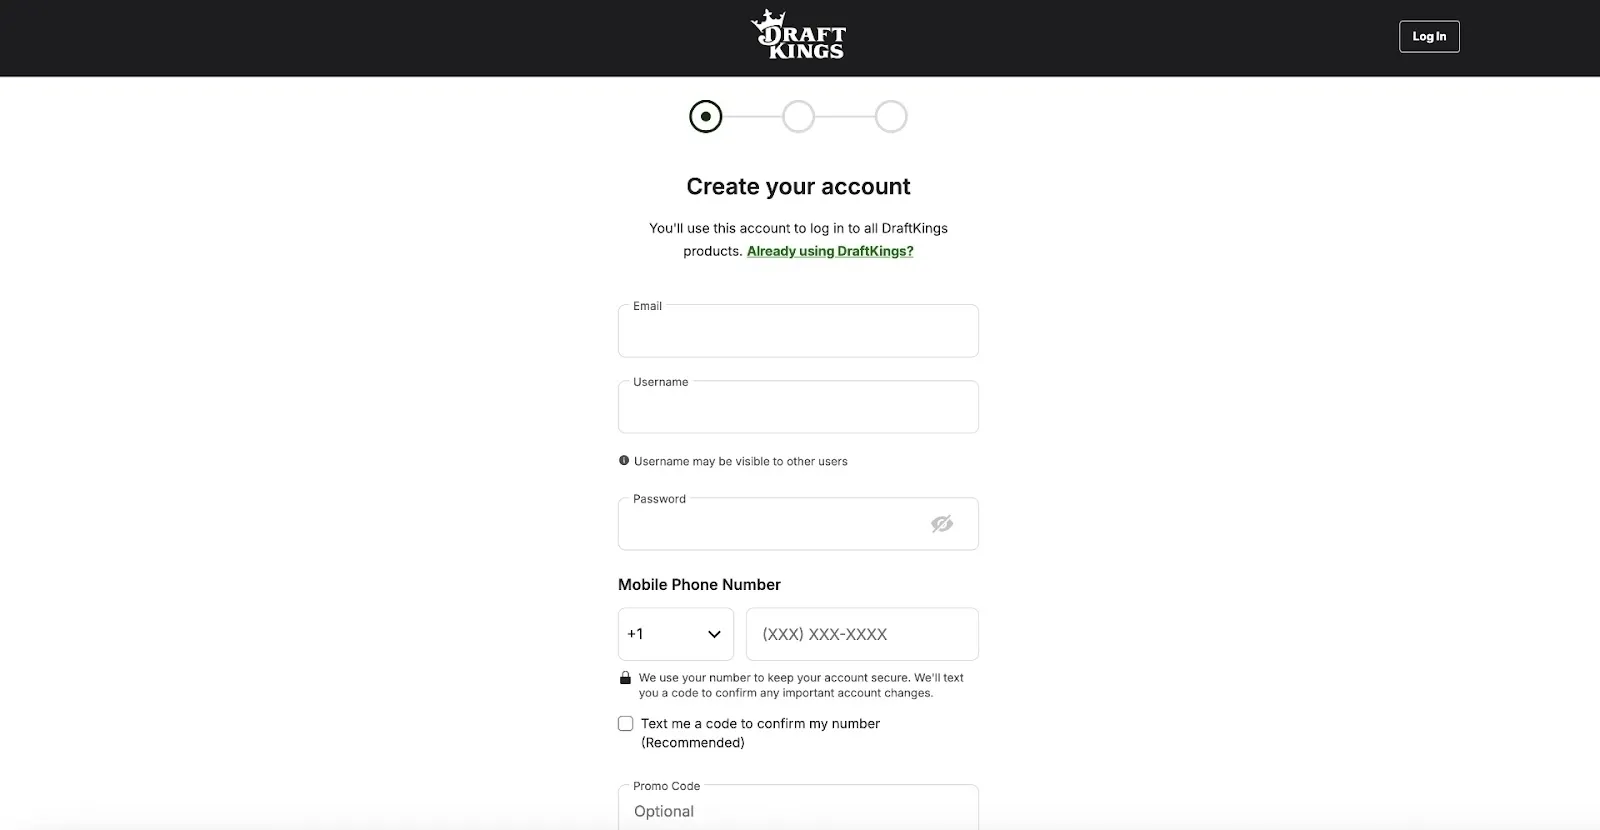Image resolution: width=1600 pixels, height=830 pixels.
Task: Open the "Already using DraftKings?" link
Action: (830, 251)
